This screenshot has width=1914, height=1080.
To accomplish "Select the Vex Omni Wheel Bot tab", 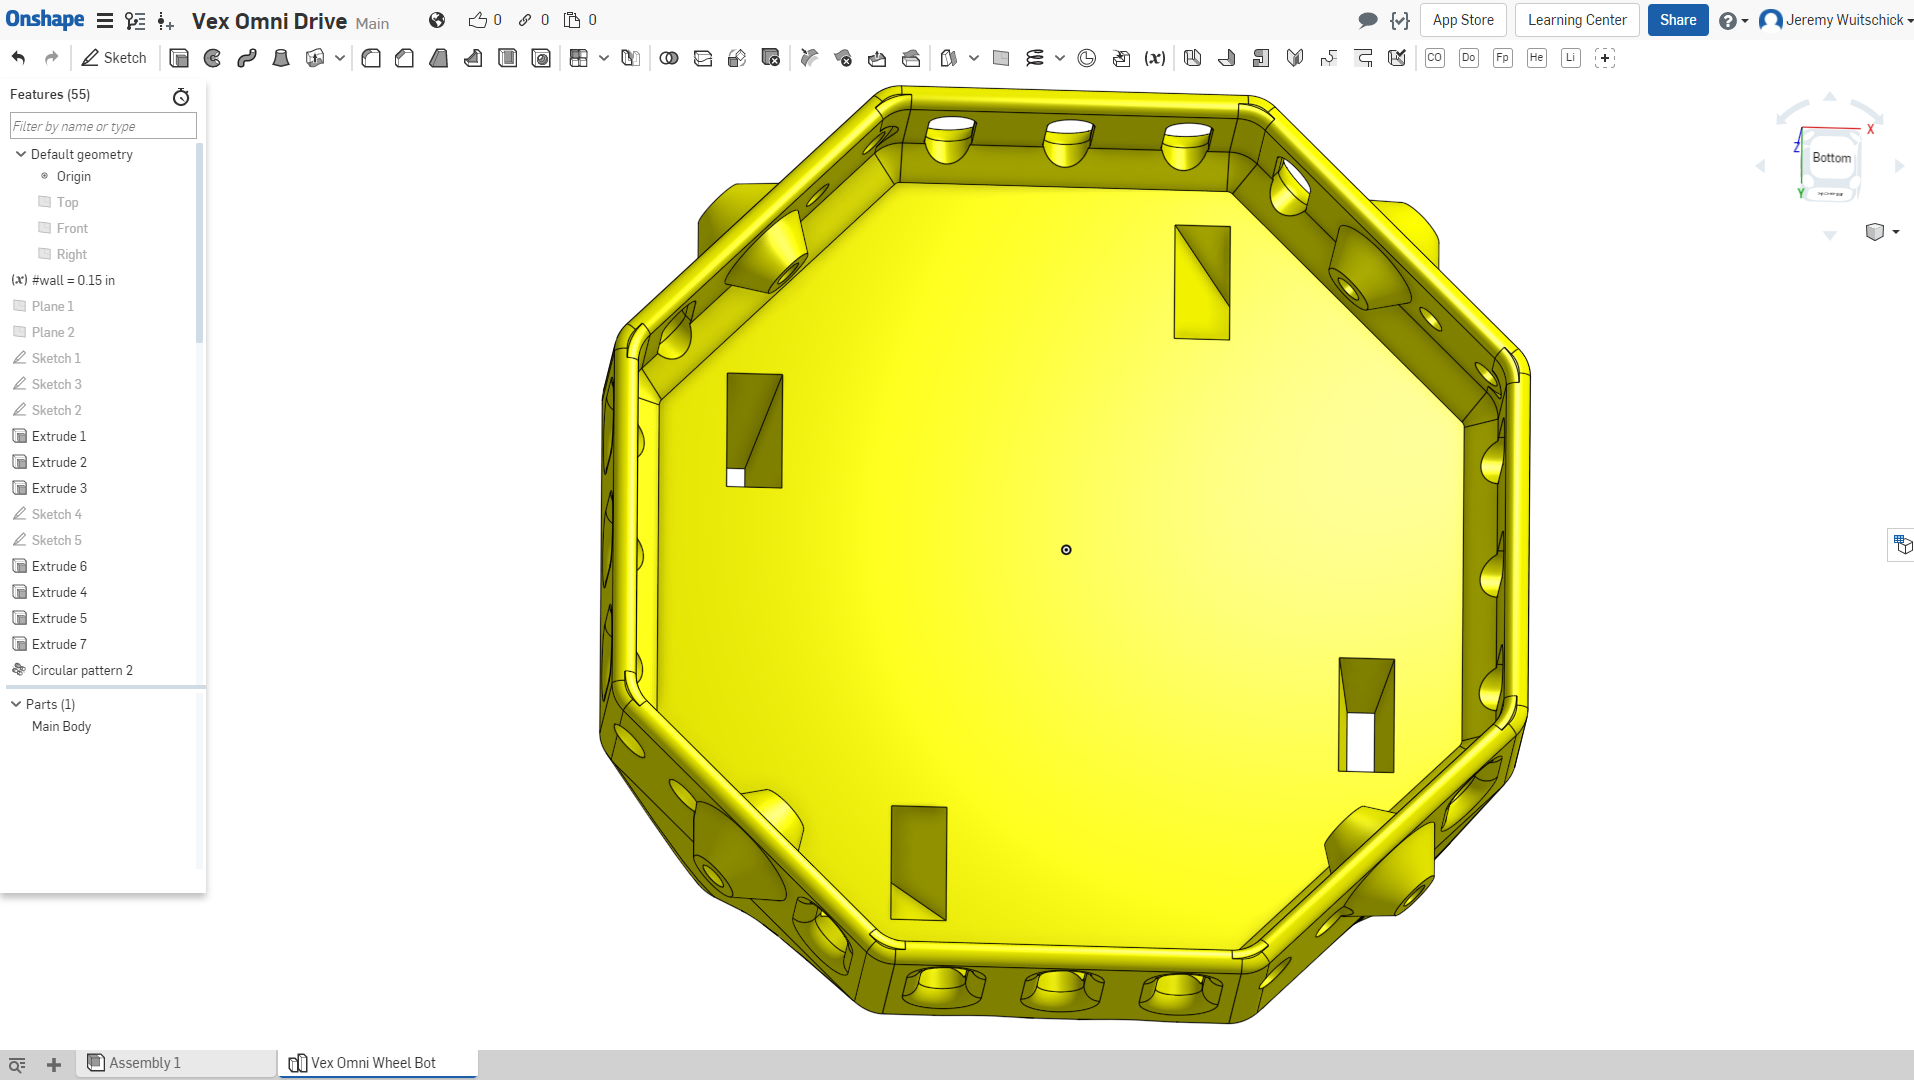I will click(x=377, y=1063).
